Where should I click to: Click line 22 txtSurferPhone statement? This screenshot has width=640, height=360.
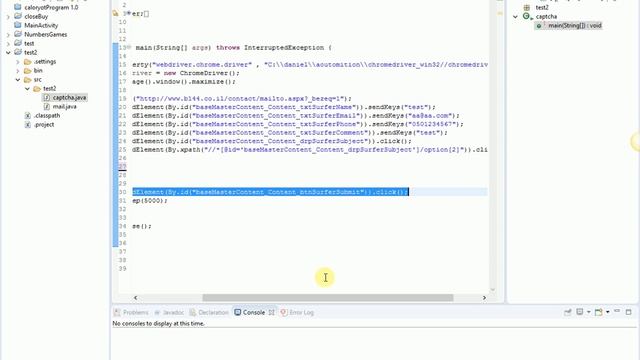click(298, 124)
